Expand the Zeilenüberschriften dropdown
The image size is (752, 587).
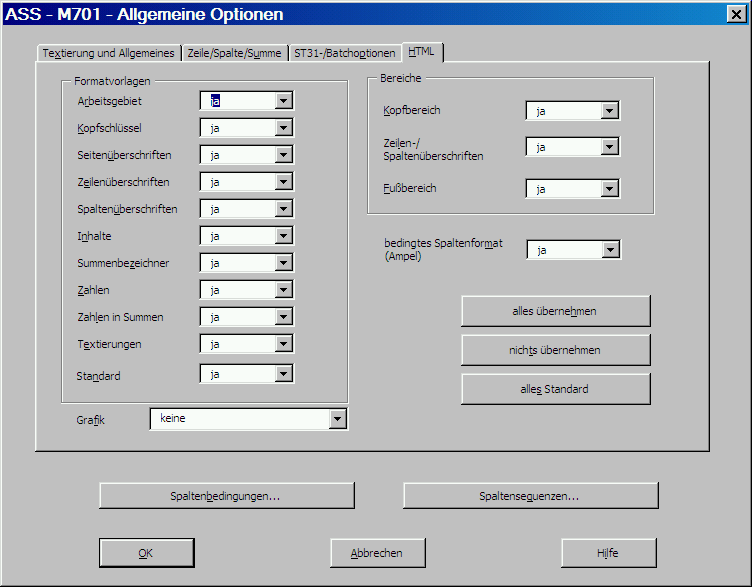(x=284, y=182)
